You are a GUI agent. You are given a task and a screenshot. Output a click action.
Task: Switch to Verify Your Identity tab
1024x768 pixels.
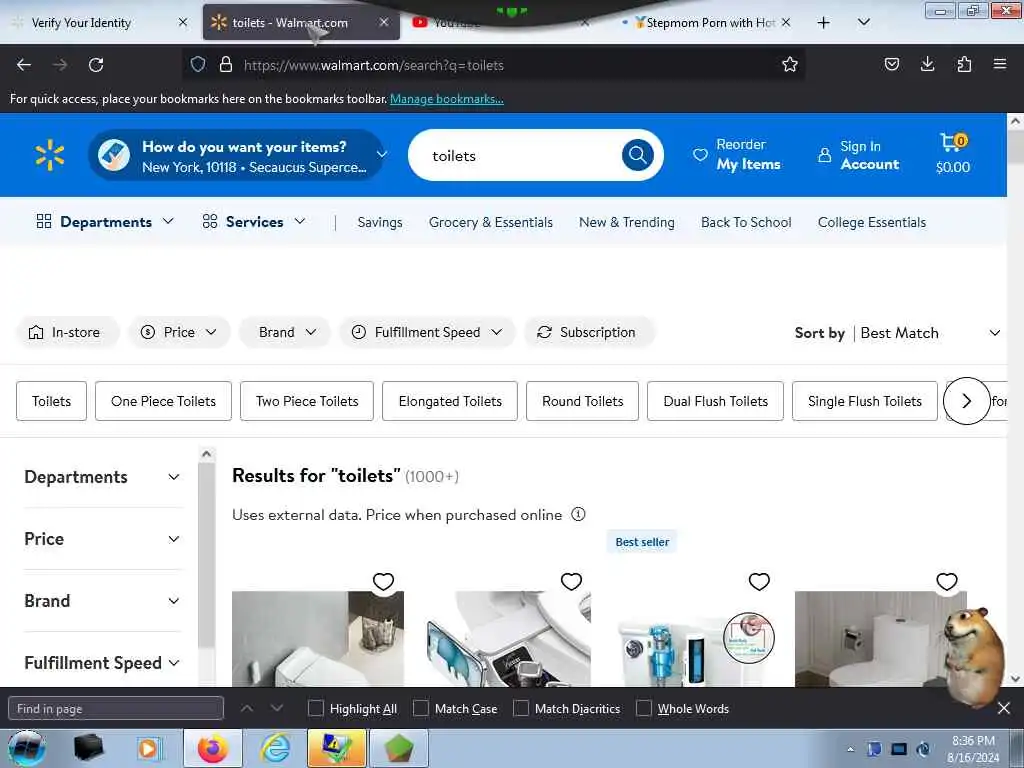pyautogui.click(x=99, y=23)
